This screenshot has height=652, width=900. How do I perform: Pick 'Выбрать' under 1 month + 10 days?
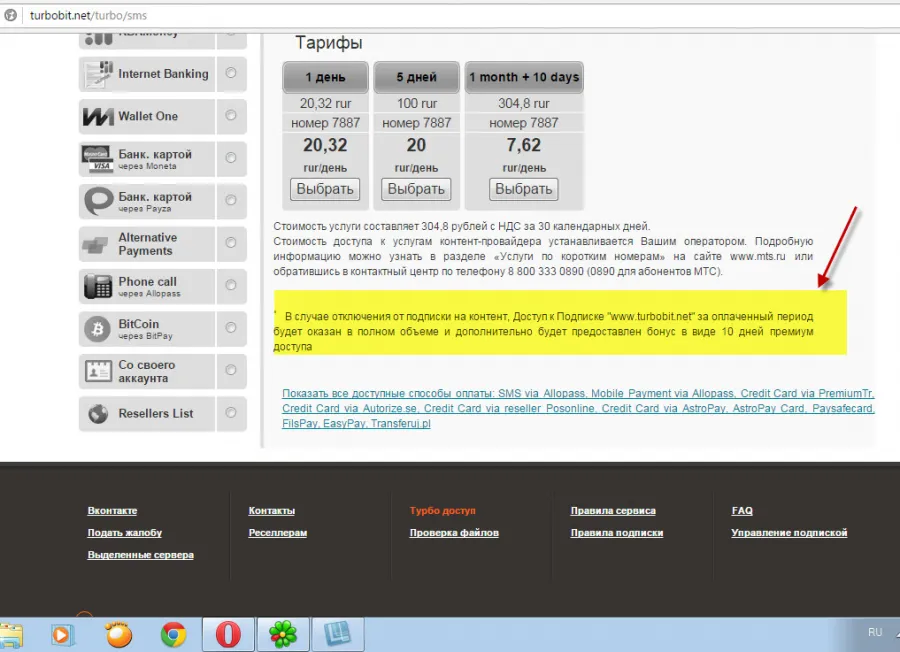[x=523, y=189]
